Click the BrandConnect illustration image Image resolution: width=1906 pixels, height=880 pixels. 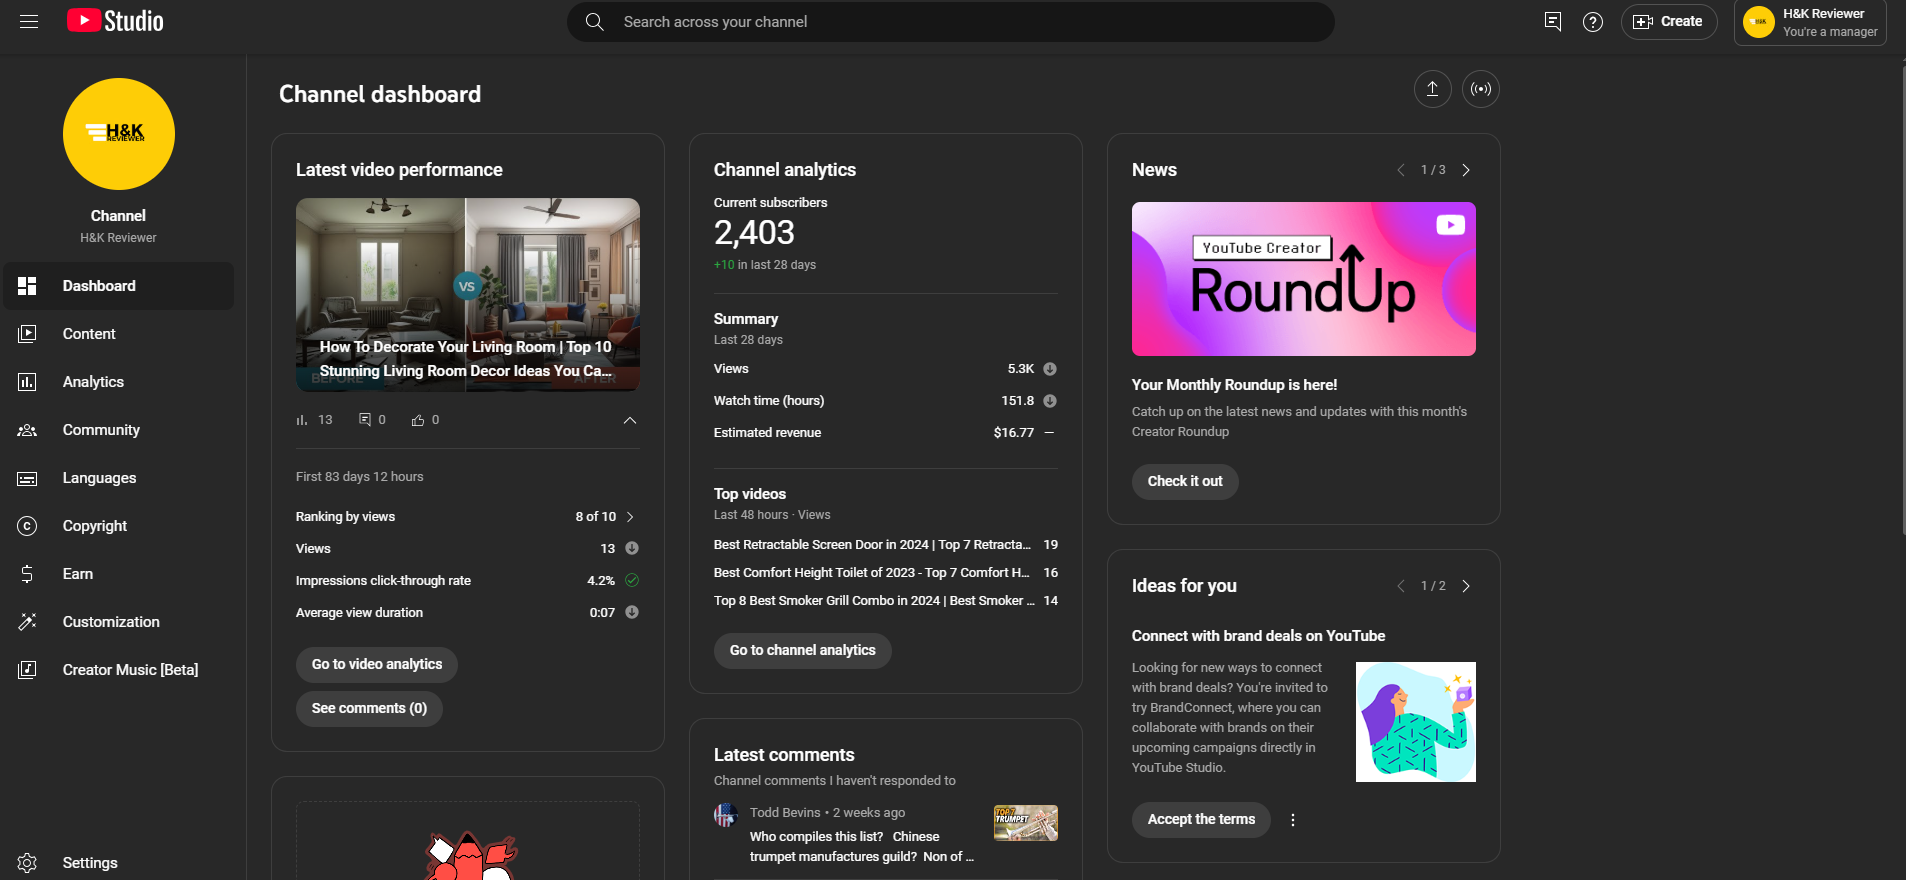click(x=1416, y=722)
